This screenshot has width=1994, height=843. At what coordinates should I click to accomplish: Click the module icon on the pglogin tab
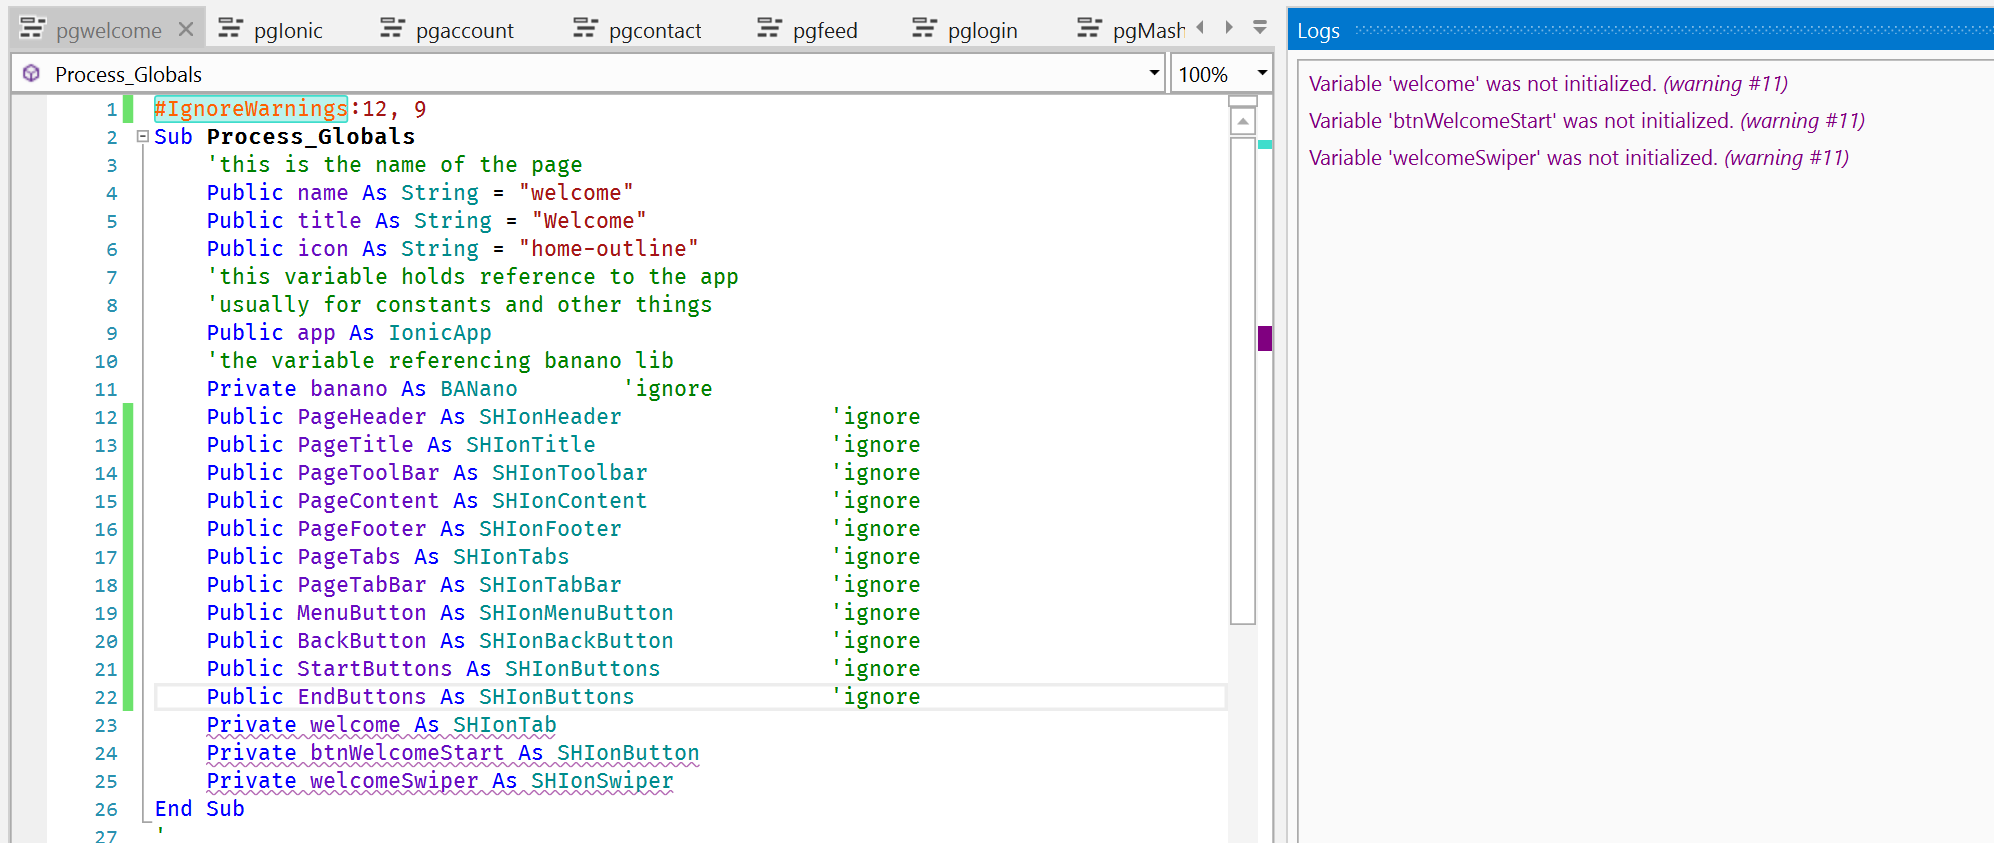coord(924,29)
